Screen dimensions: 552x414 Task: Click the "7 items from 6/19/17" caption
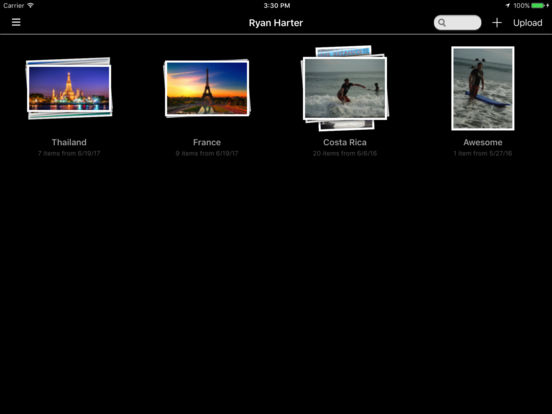(x=69, y=153)
